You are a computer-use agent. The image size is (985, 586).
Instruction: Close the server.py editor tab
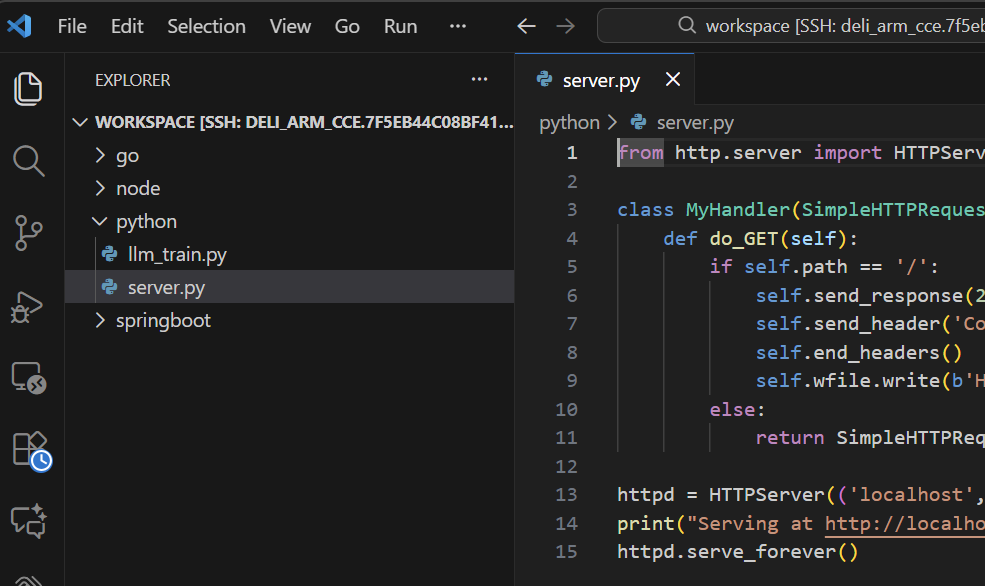(673, 80)
